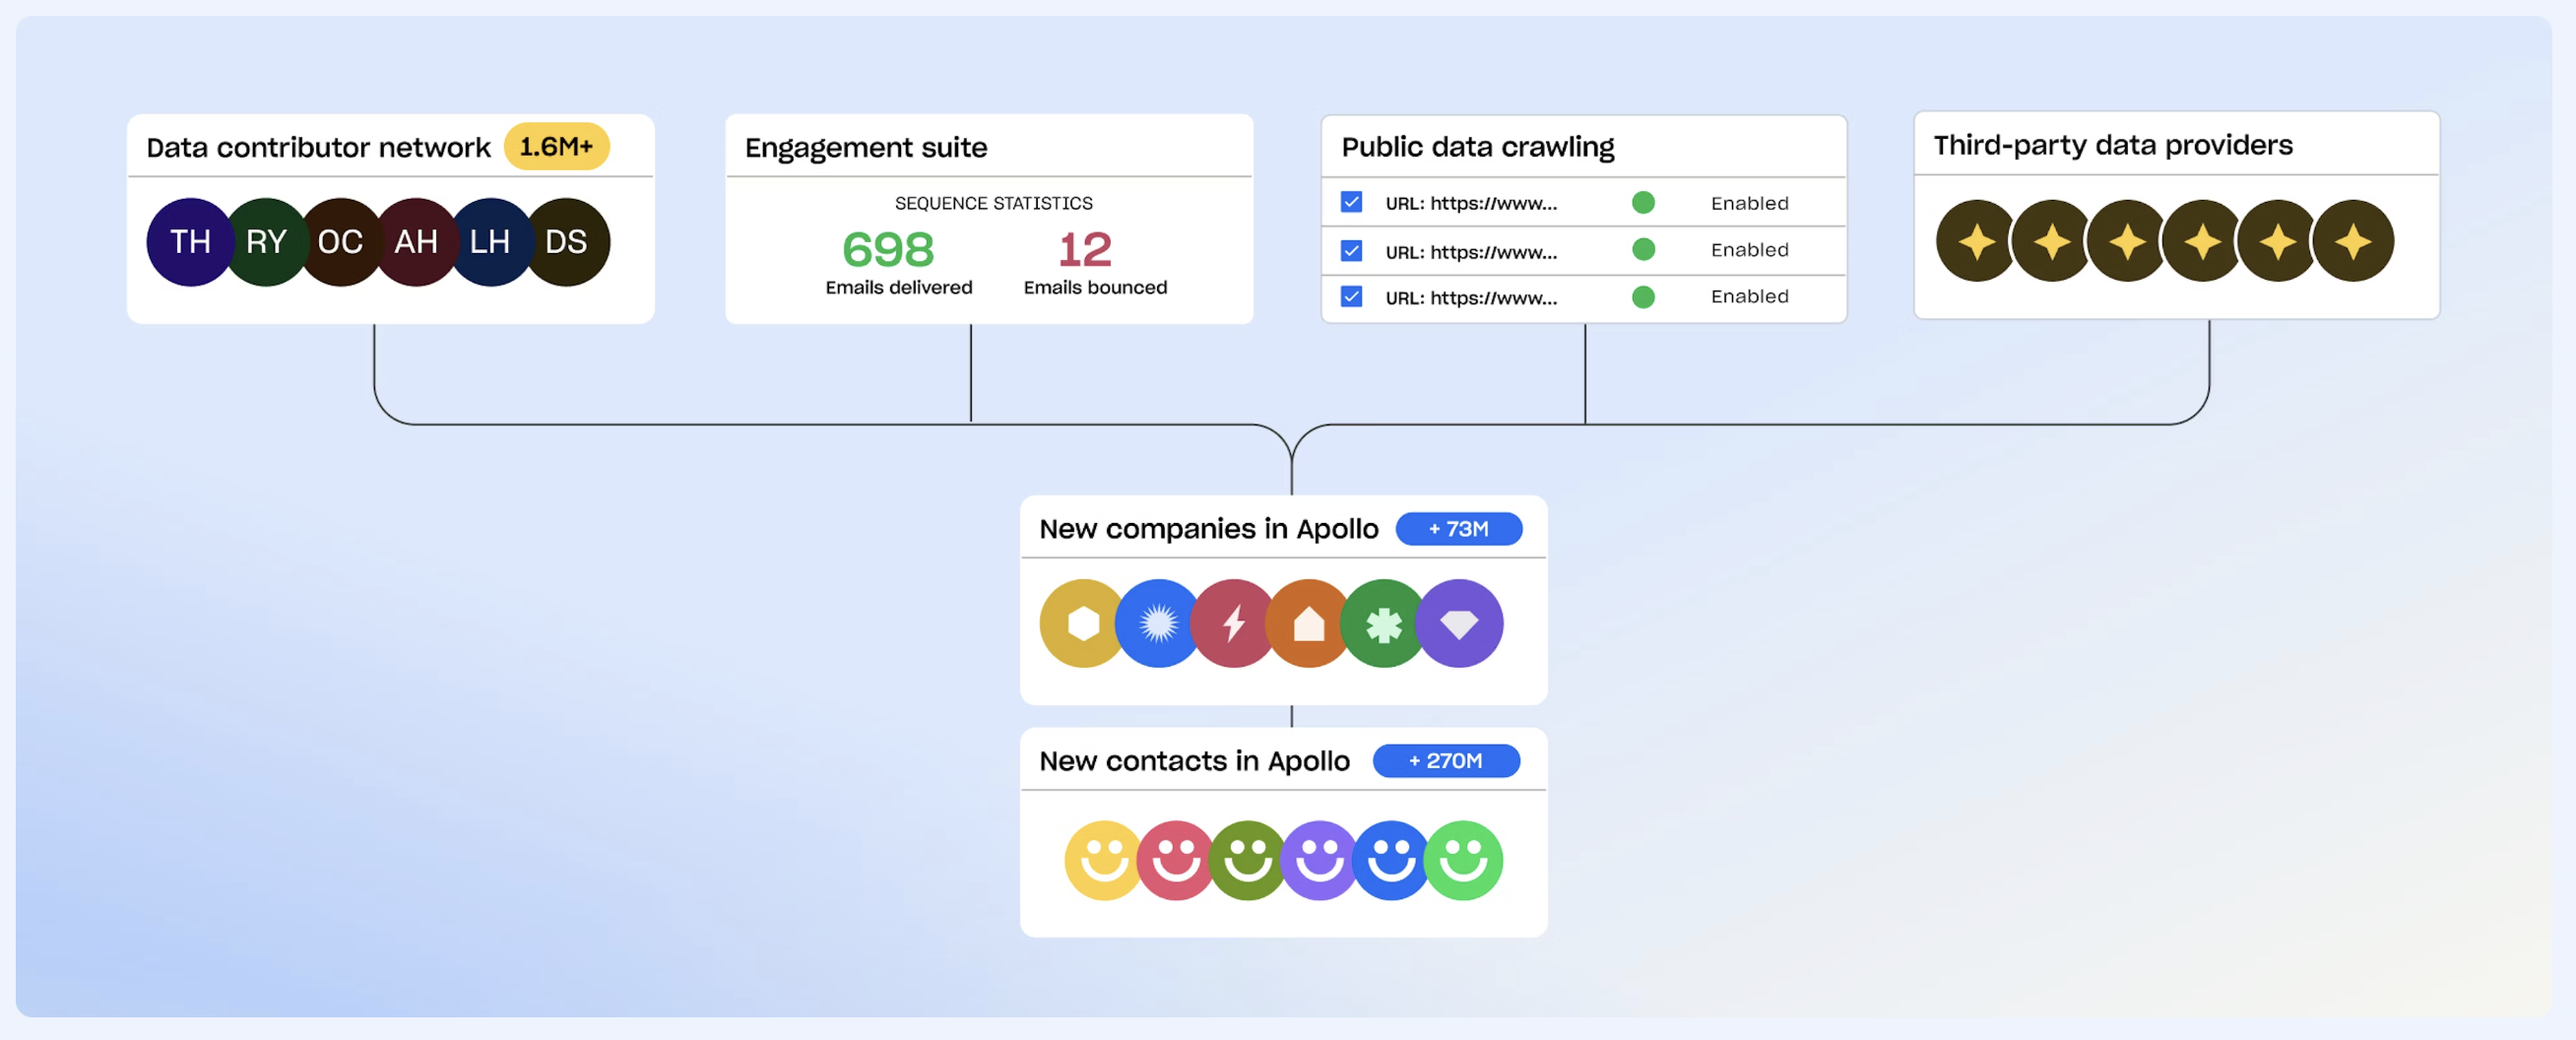Click the third row's green status dot
Screen dimensions: 2576x1040
click(x=1643, y=297)
